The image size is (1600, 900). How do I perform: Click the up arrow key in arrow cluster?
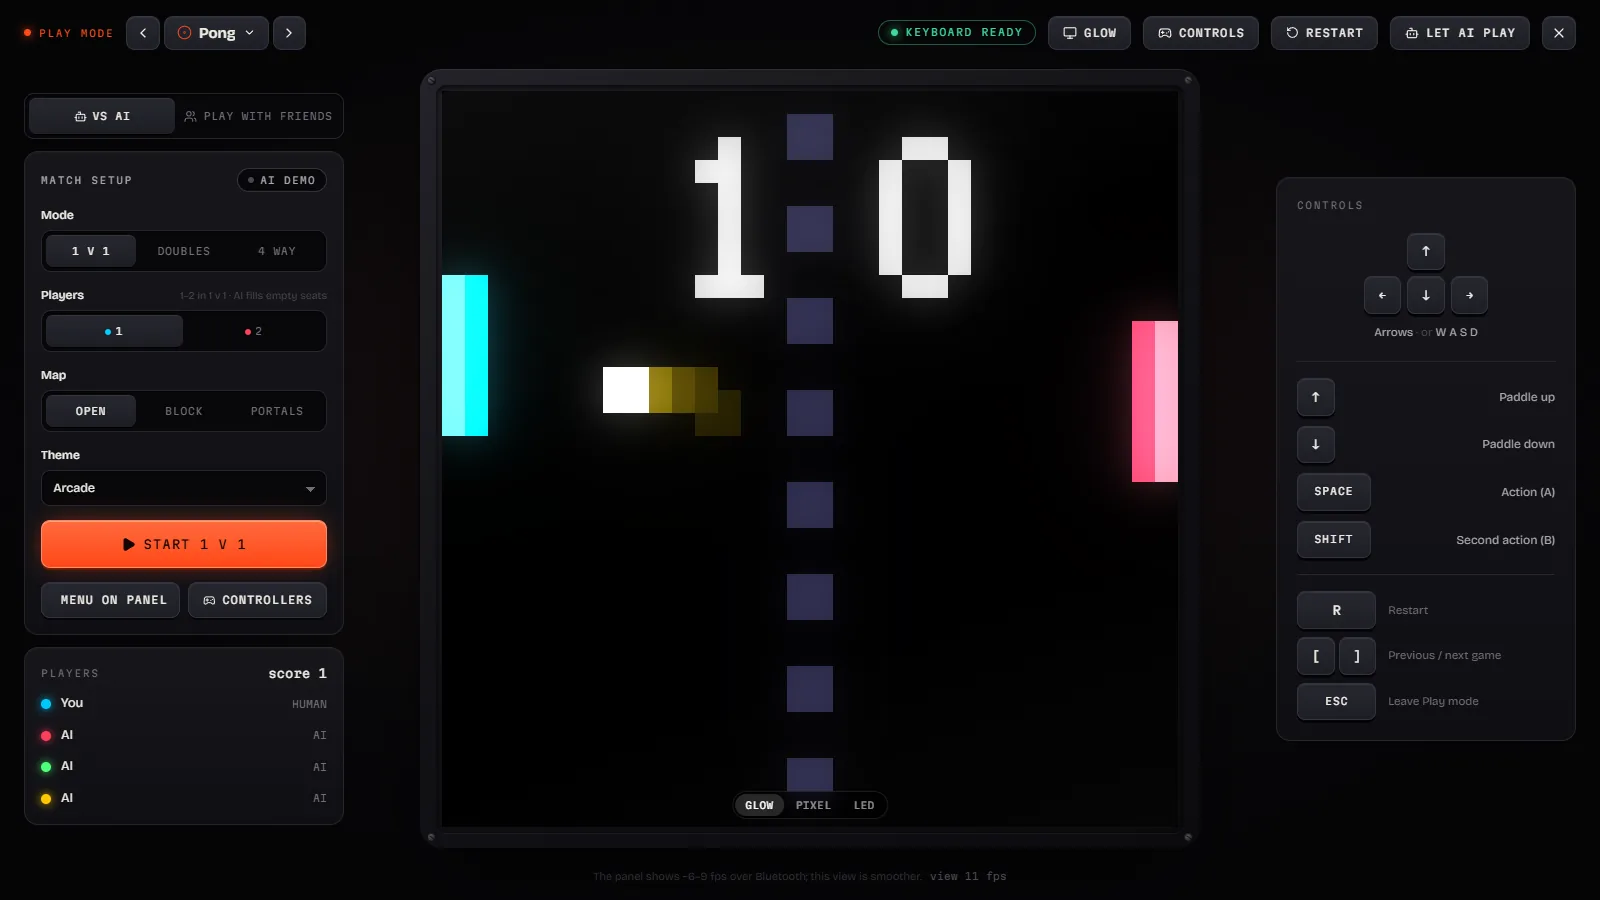point(1426,251)
